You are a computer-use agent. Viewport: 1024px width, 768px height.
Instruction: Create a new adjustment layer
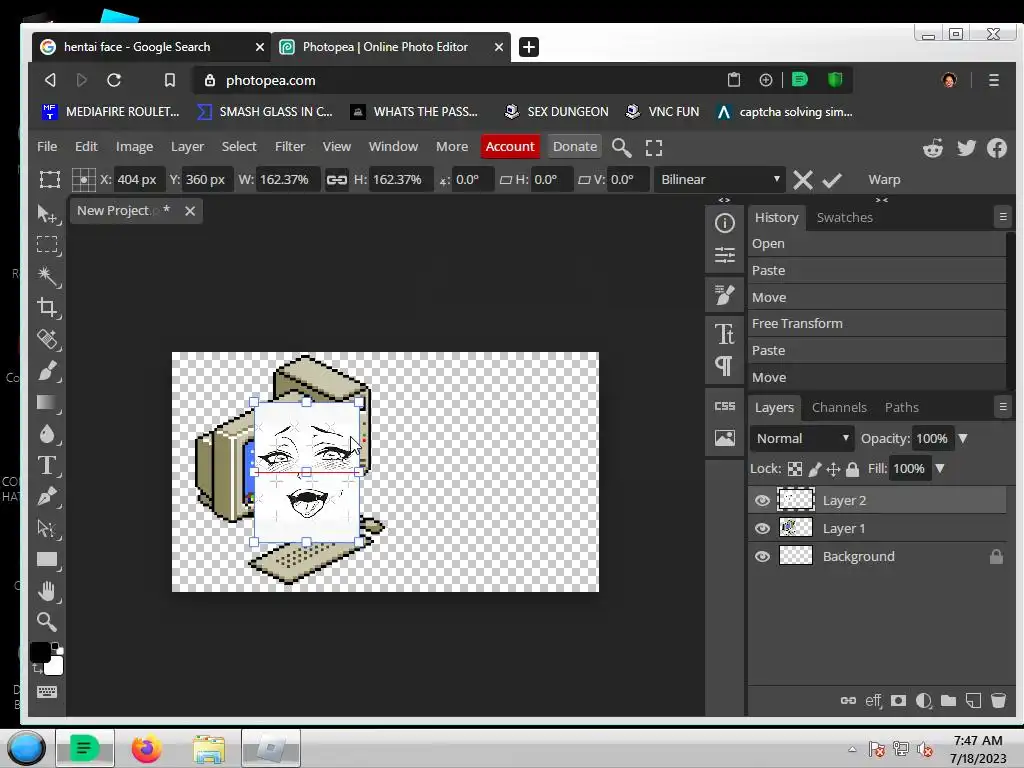[x=923, y=701]
